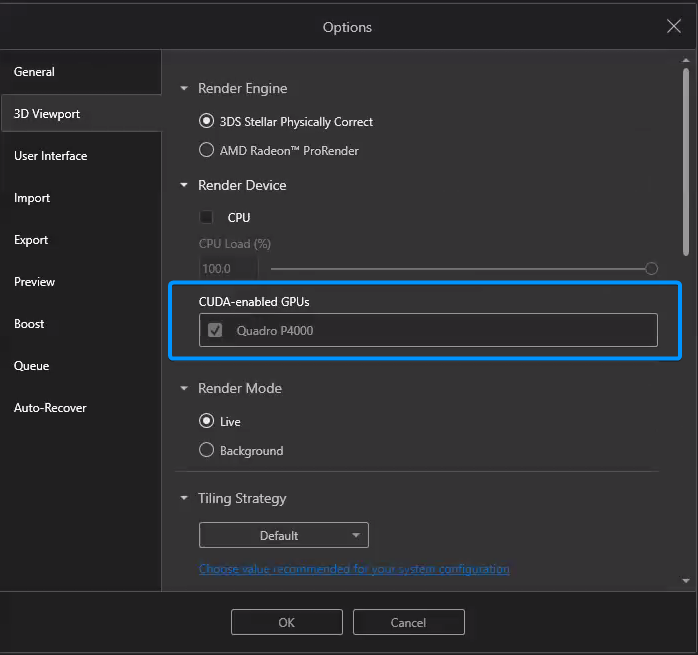Click the Cancel button
Viewport: 698px width, 655px height.
tap(409, 622)
